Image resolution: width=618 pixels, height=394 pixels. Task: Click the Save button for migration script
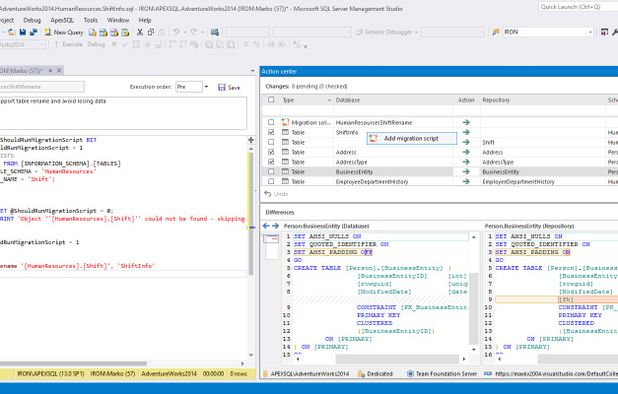tap(229, 87)
